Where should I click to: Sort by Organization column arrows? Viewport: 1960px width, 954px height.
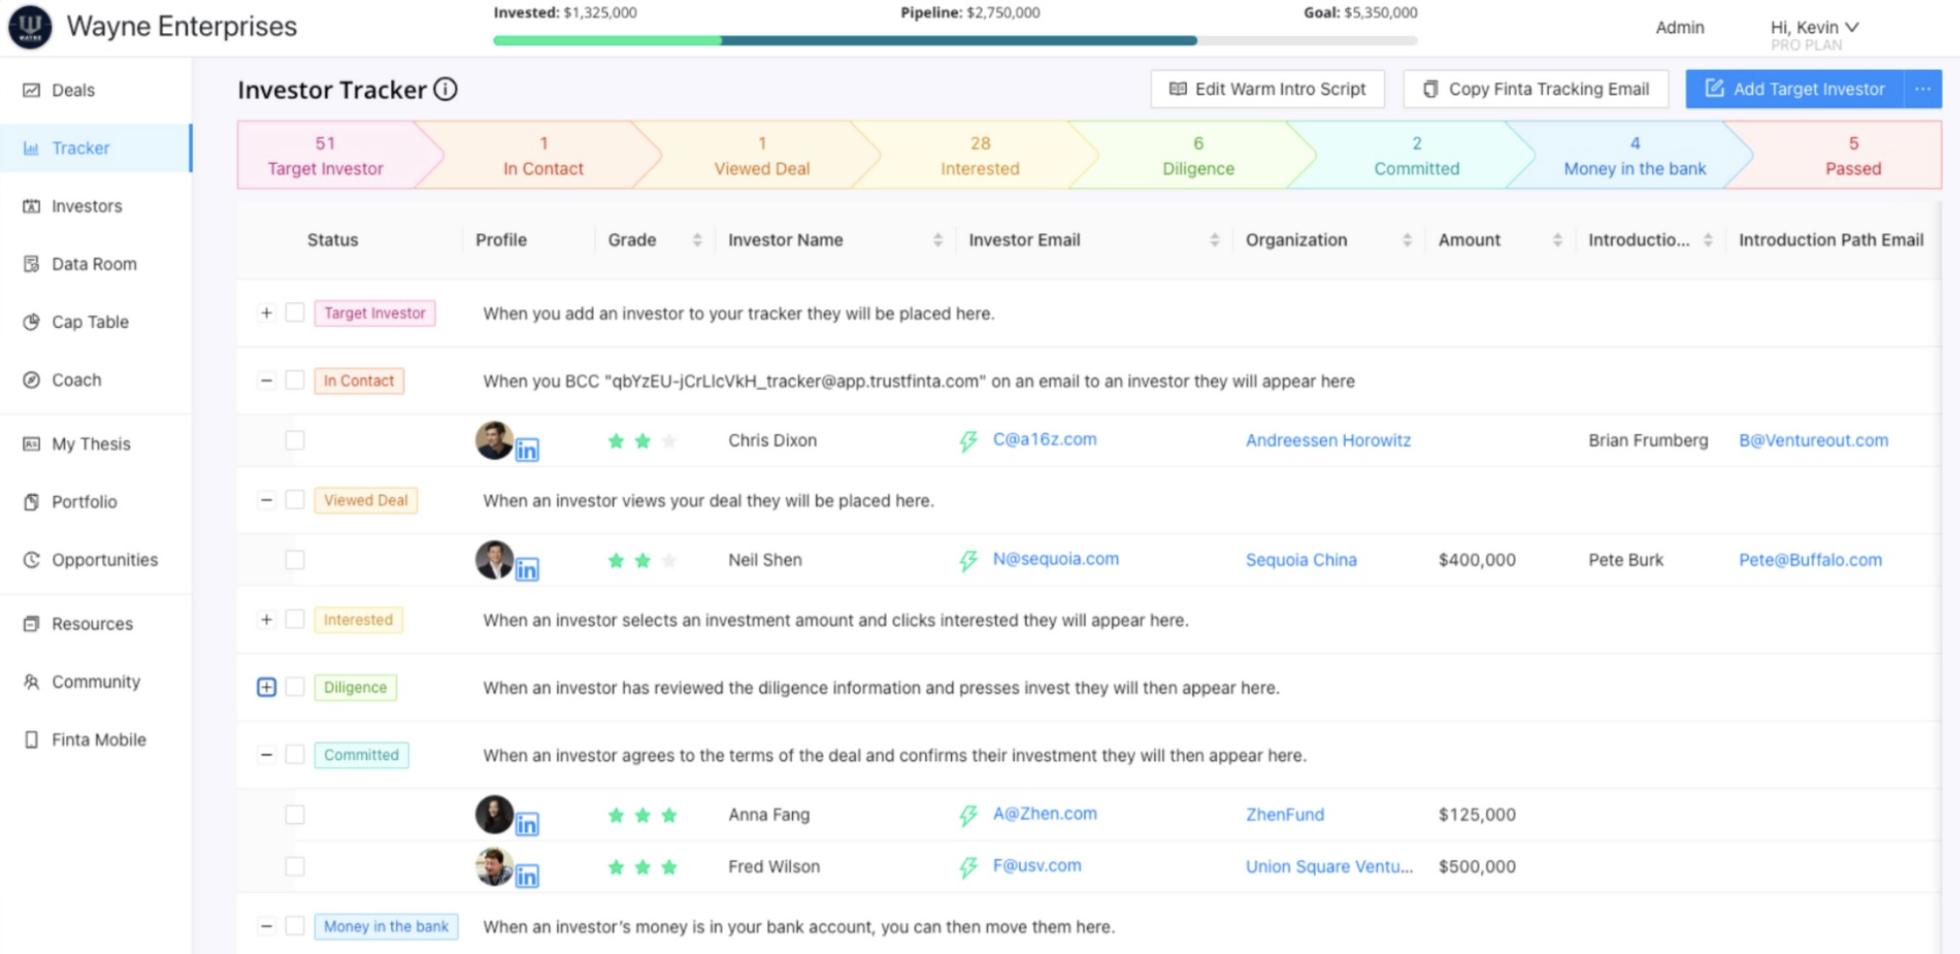[x=1407, y=240]
